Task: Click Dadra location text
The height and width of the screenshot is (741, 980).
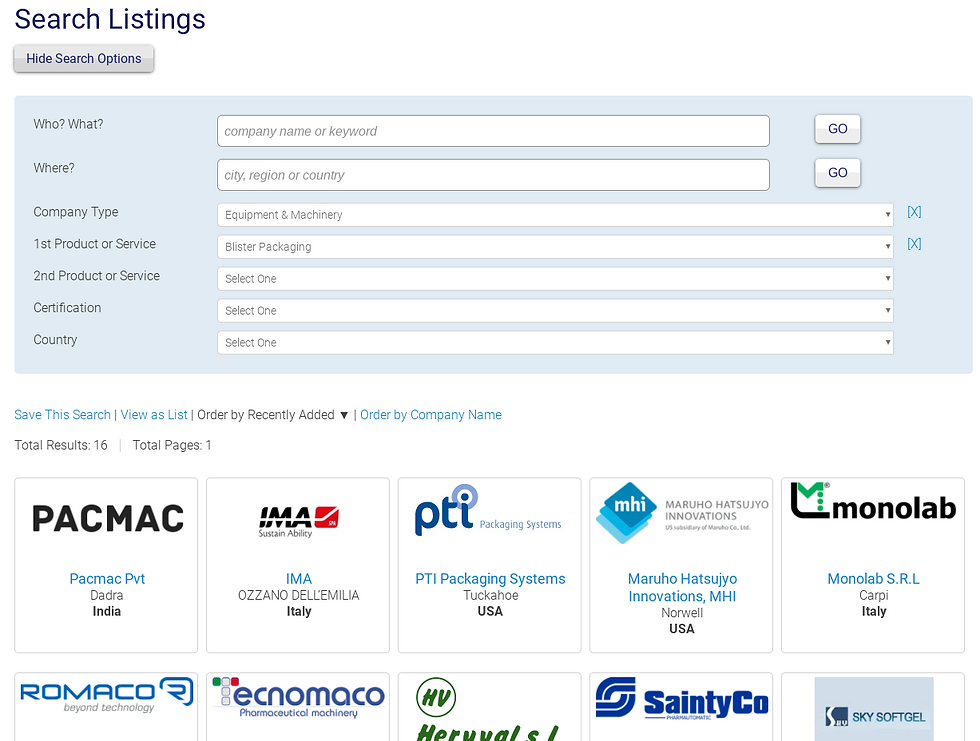Action: tap(107, 595)
